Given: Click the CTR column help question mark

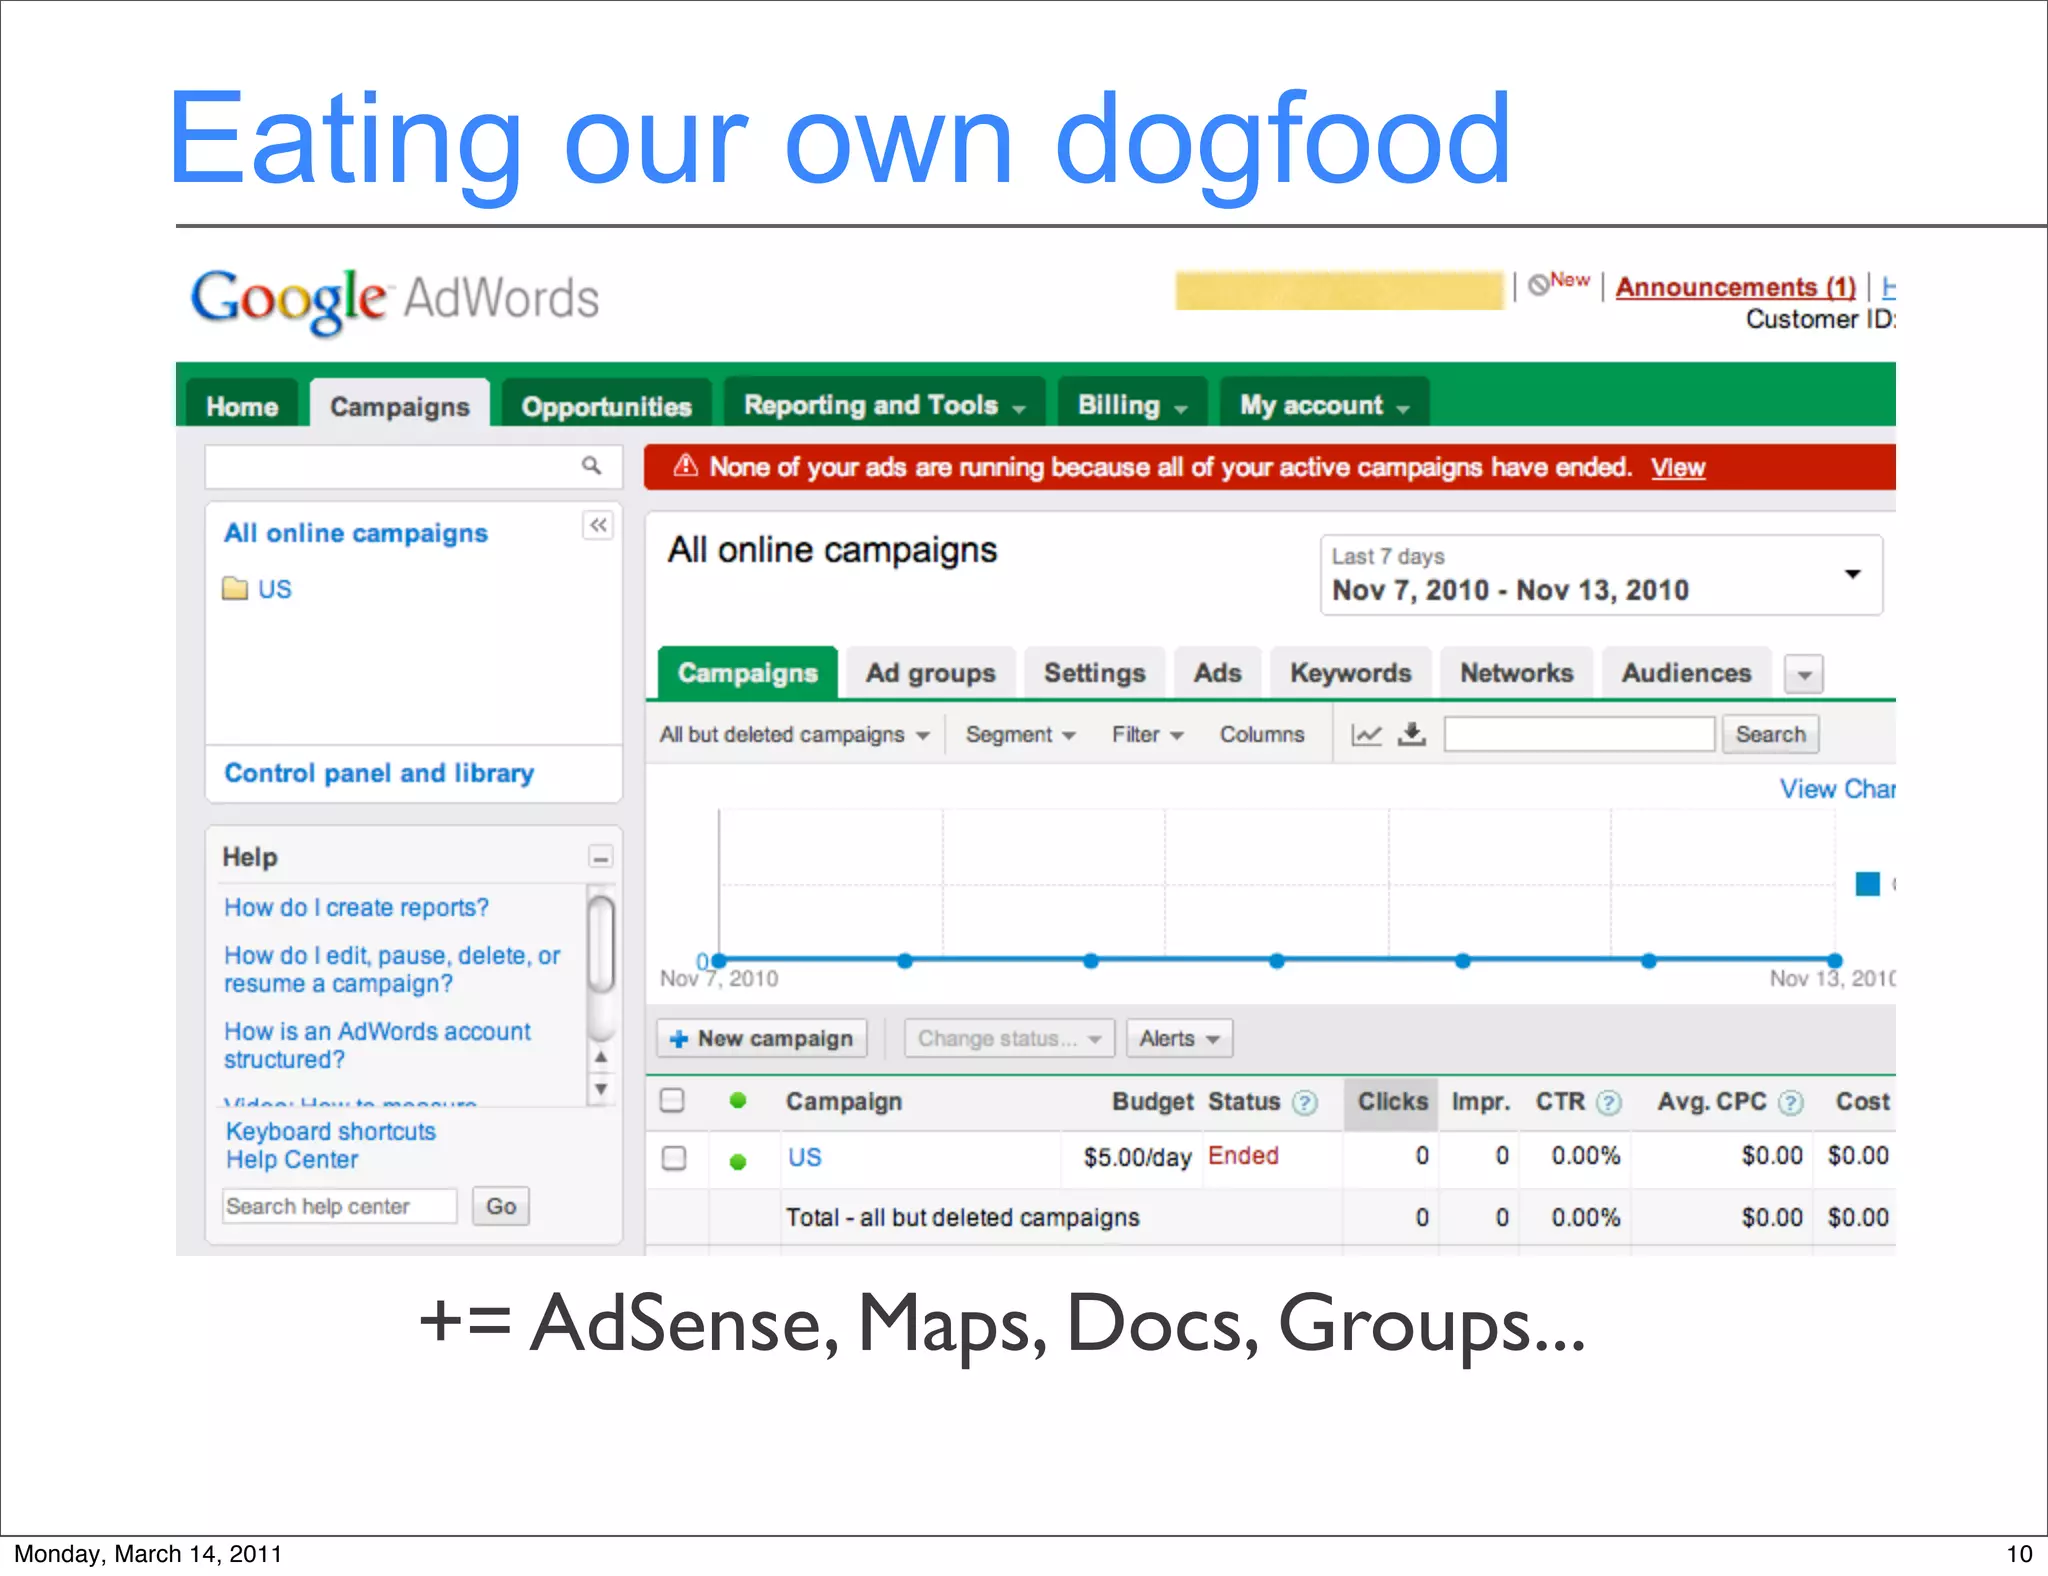Looking at the screenshot, I should [x=1608, y=1102].
